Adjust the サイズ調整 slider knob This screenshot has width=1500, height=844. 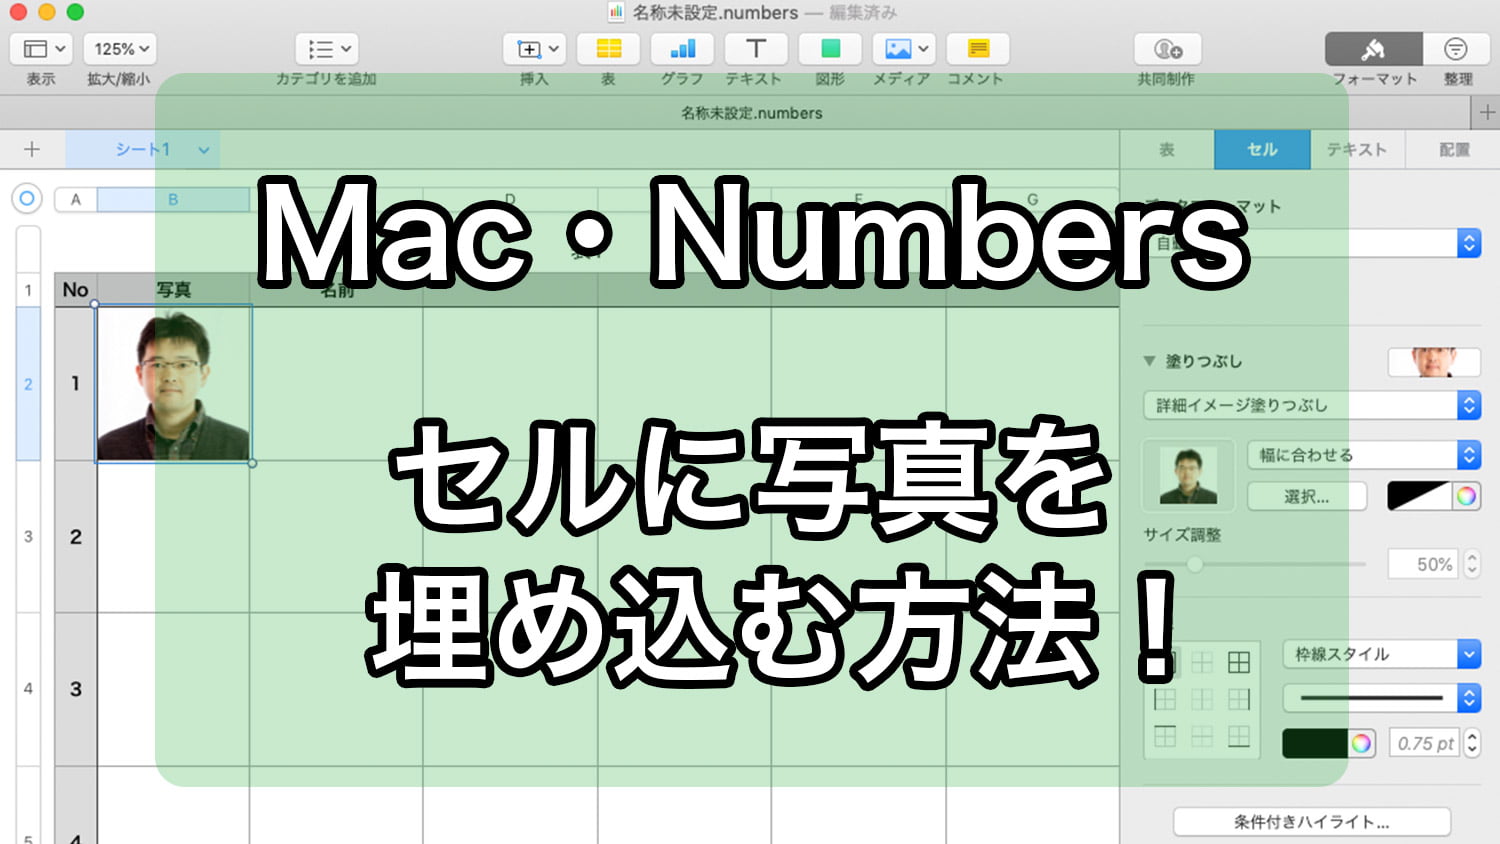click(1194, 564)
